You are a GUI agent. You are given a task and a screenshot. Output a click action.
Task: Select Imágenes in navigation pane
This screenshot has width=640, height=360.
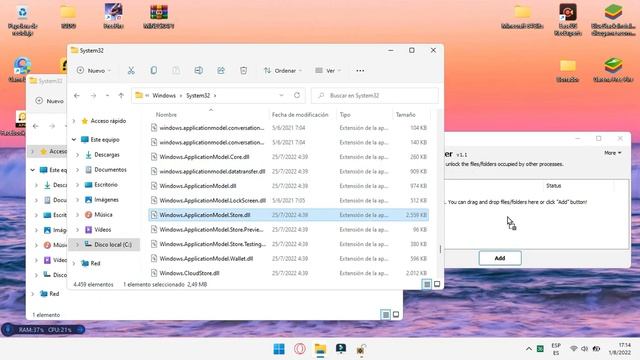point(105,200)
